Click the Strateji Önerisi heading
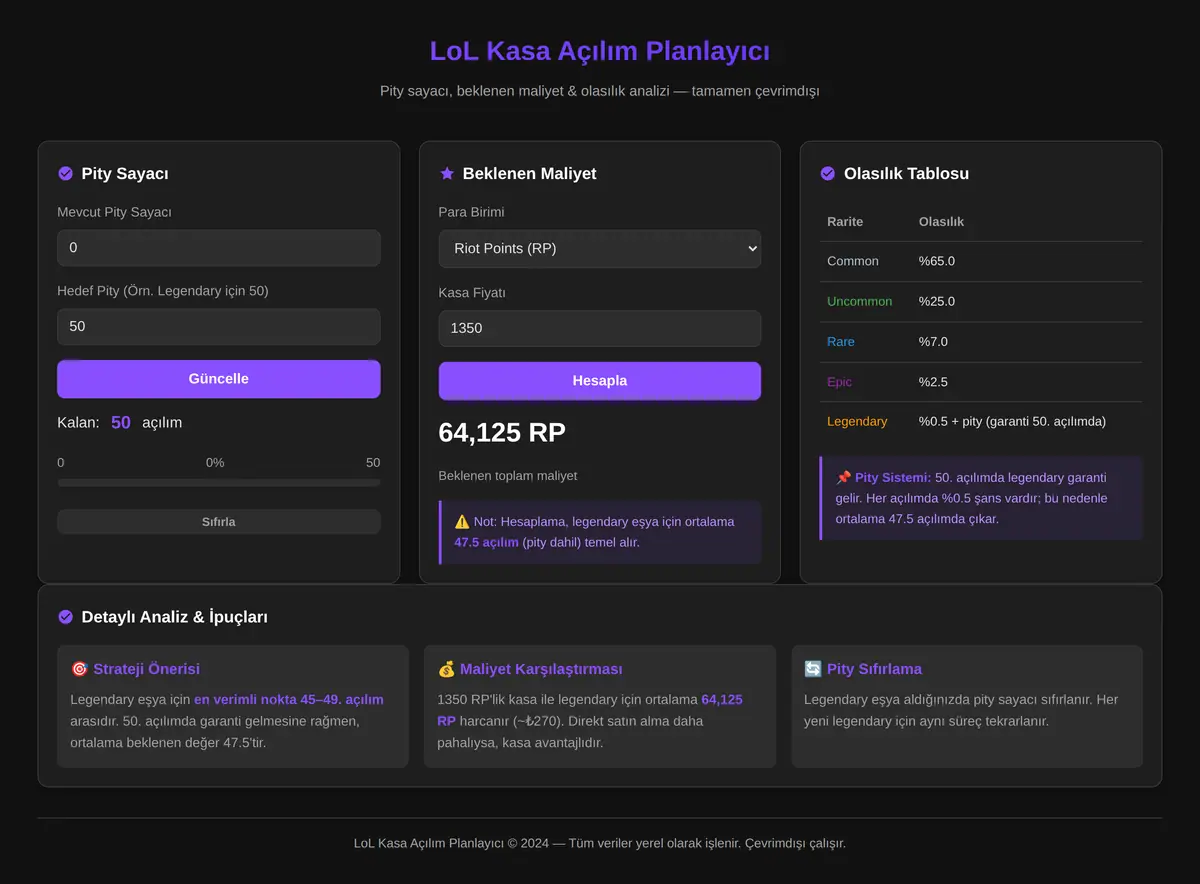The image size is (1200, 884). pos(147,669)
